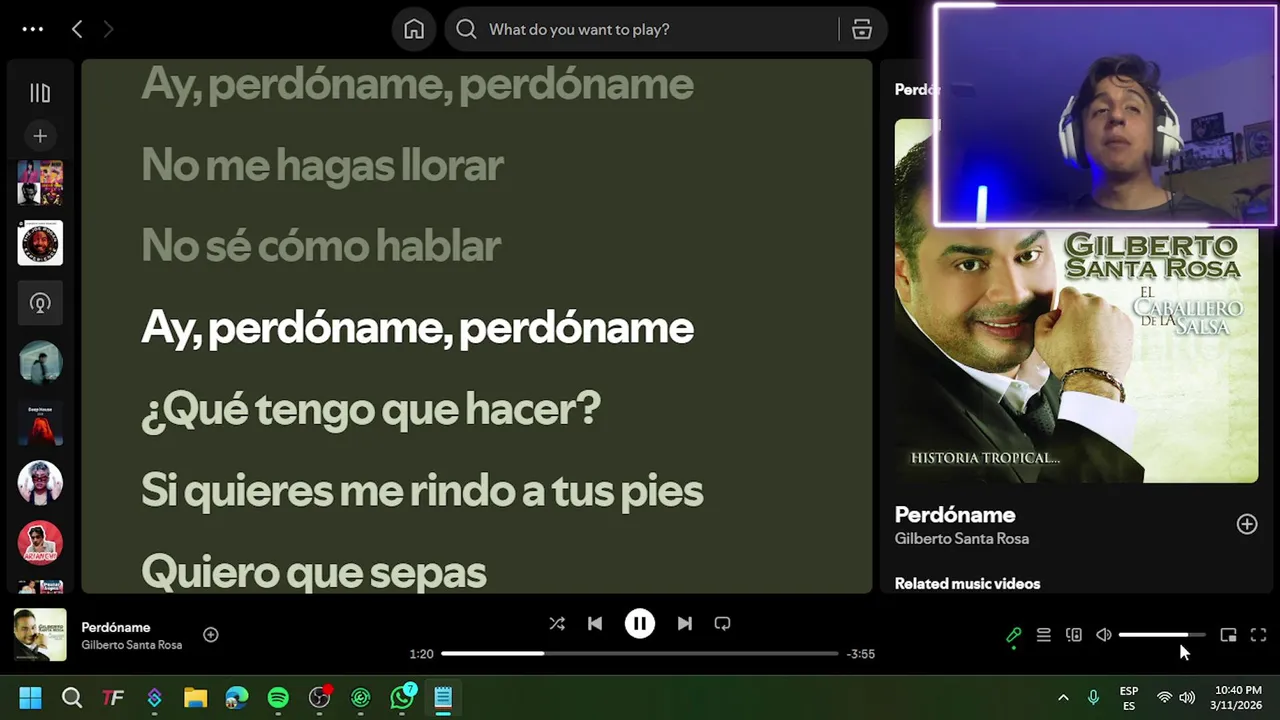Seek along the song progress bar

pos(640,654)
